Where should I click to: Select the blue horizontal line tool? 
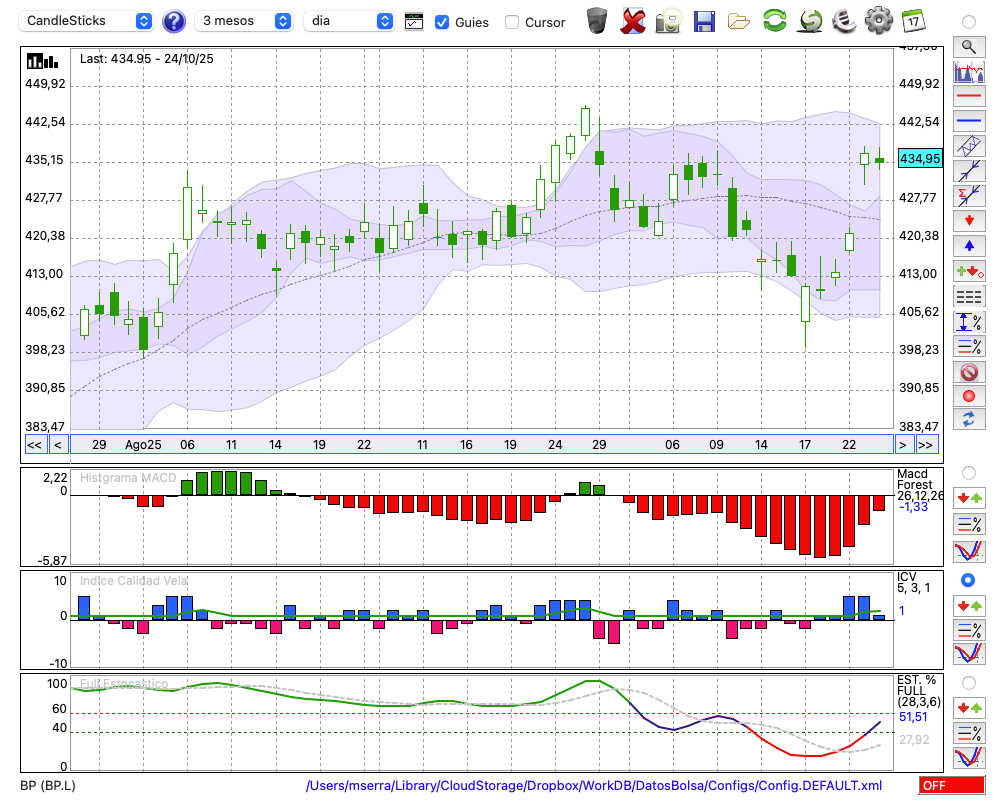pyautogui.click(x=968, y=121)
